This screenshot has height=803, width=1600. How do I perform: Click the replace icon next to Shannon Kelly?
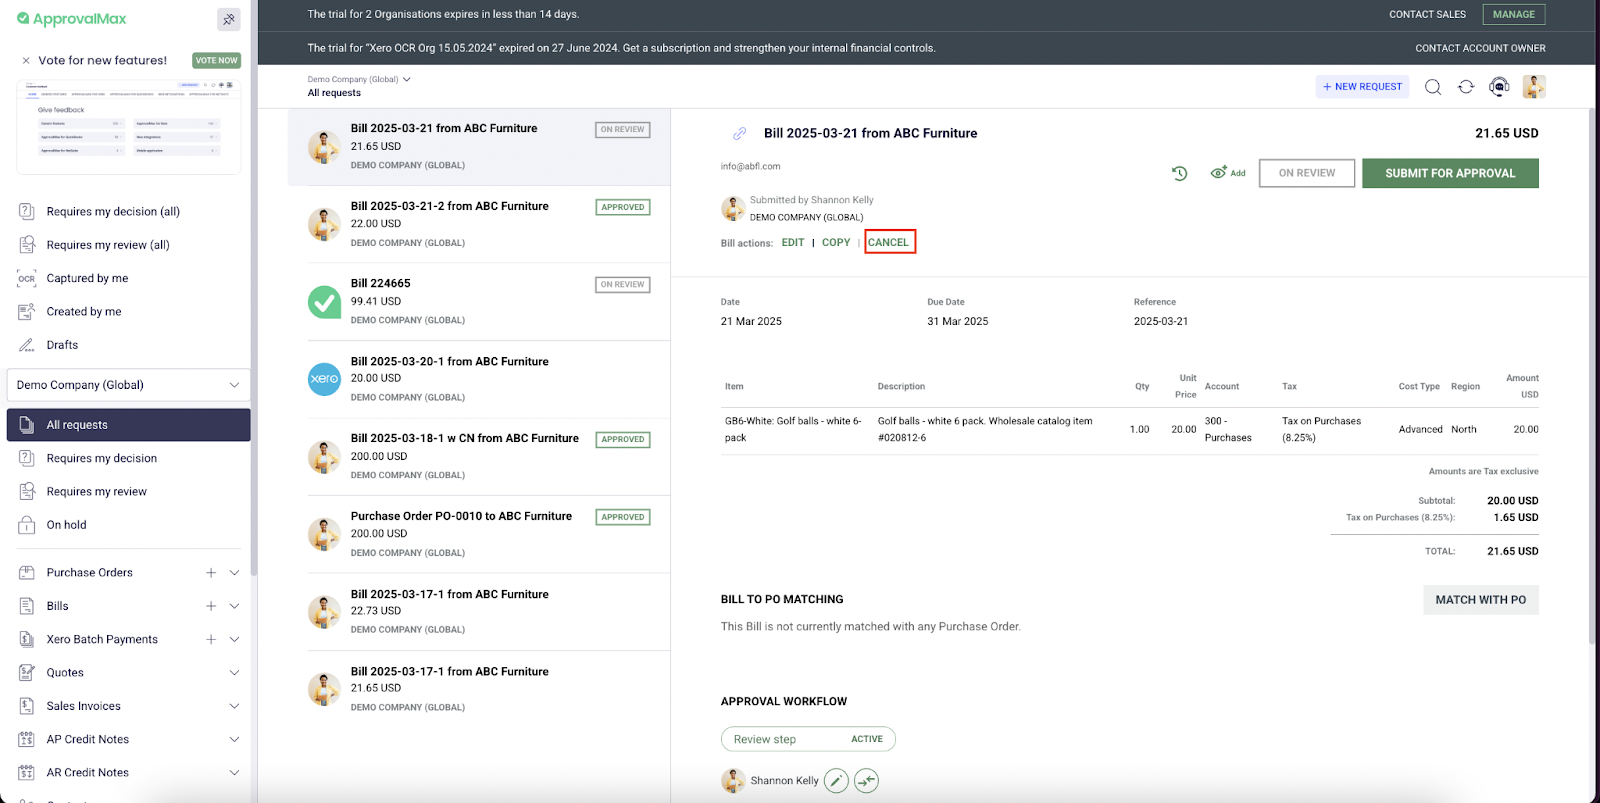867,781
